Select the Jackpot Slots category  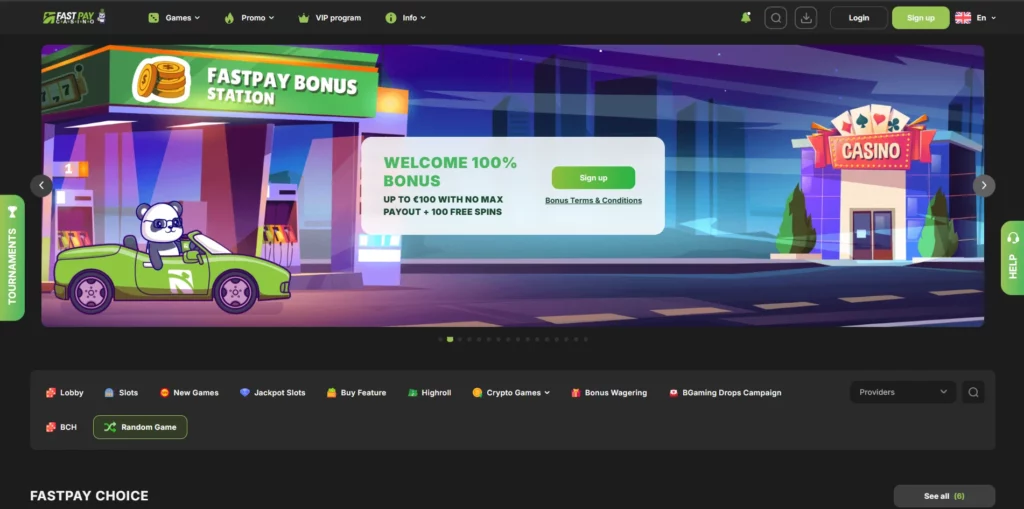point(272,393)
